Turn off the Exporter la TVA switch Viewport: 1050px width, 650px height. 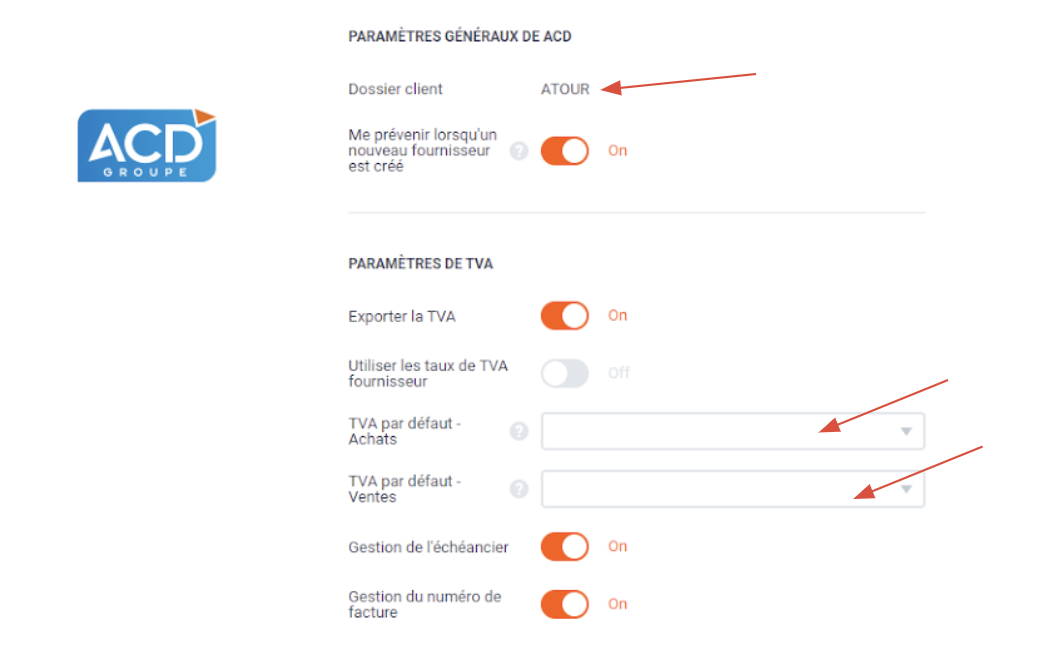click(565, 315)
